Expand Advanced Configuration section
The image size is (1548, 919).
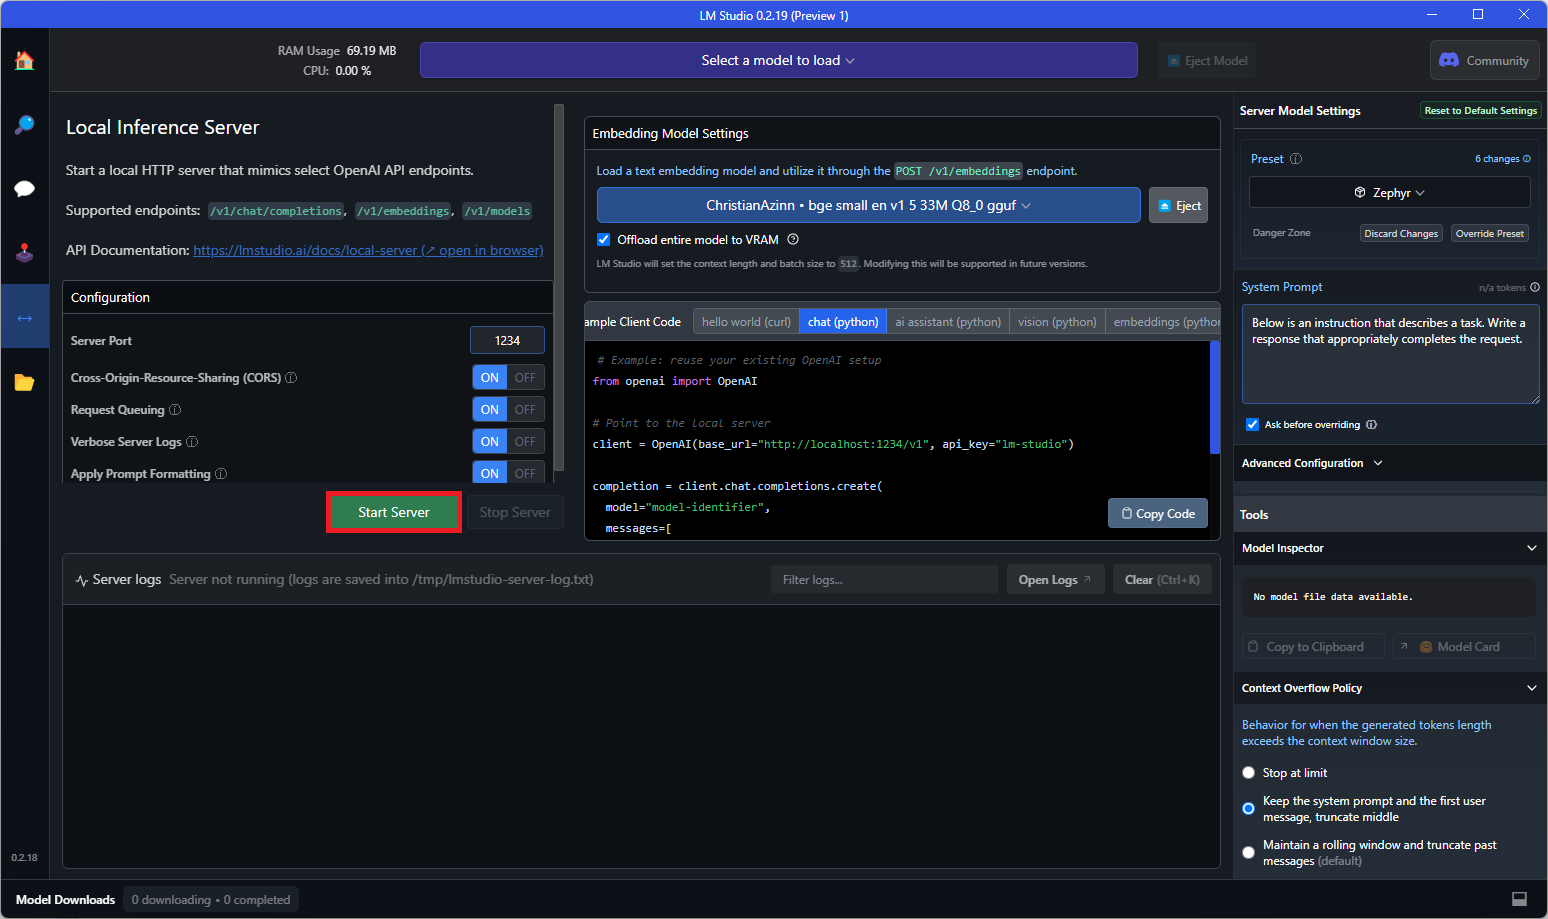pyautogui.click(x=1311, y=463)
